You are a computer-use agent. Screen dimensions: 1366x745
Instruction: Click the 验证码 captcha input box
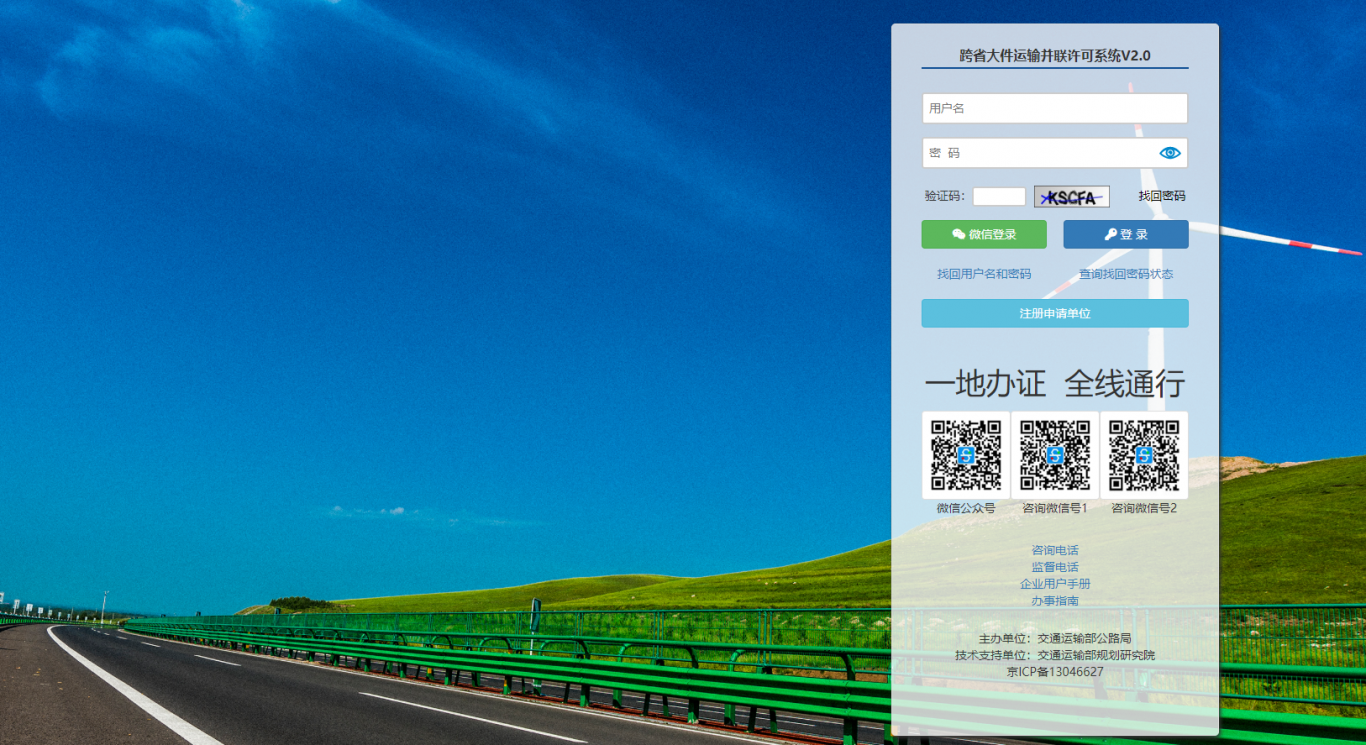[x=999, y=196]
